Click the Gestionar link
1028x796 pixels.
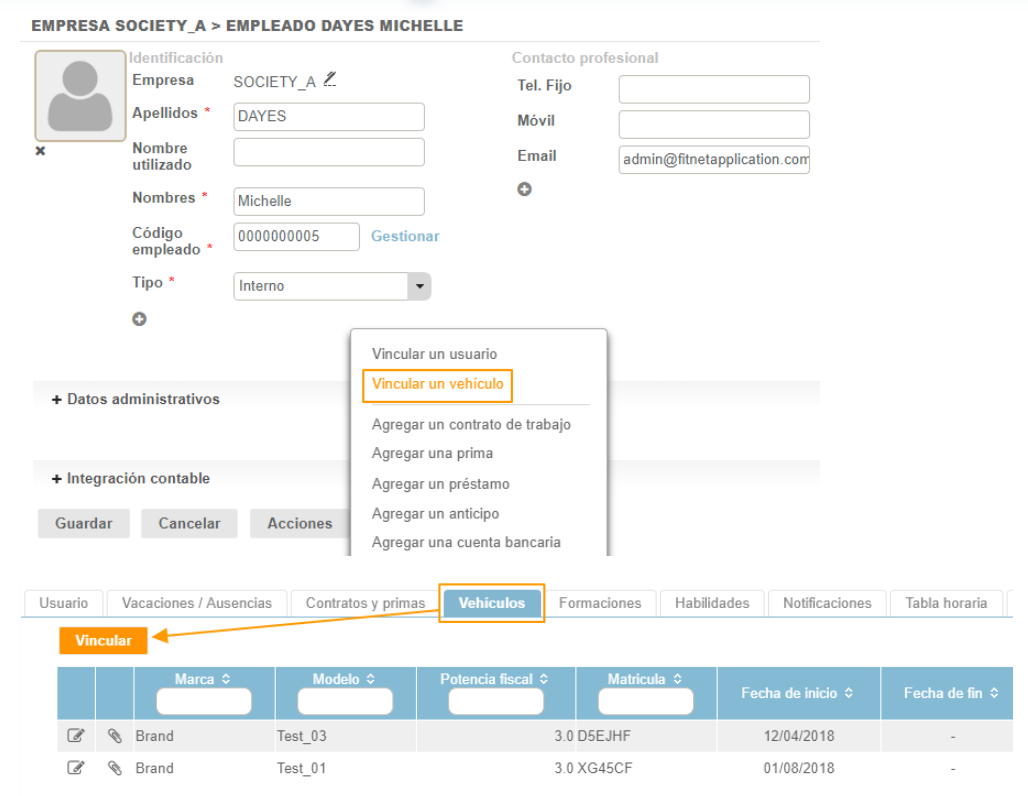click(x=405, y=236)
